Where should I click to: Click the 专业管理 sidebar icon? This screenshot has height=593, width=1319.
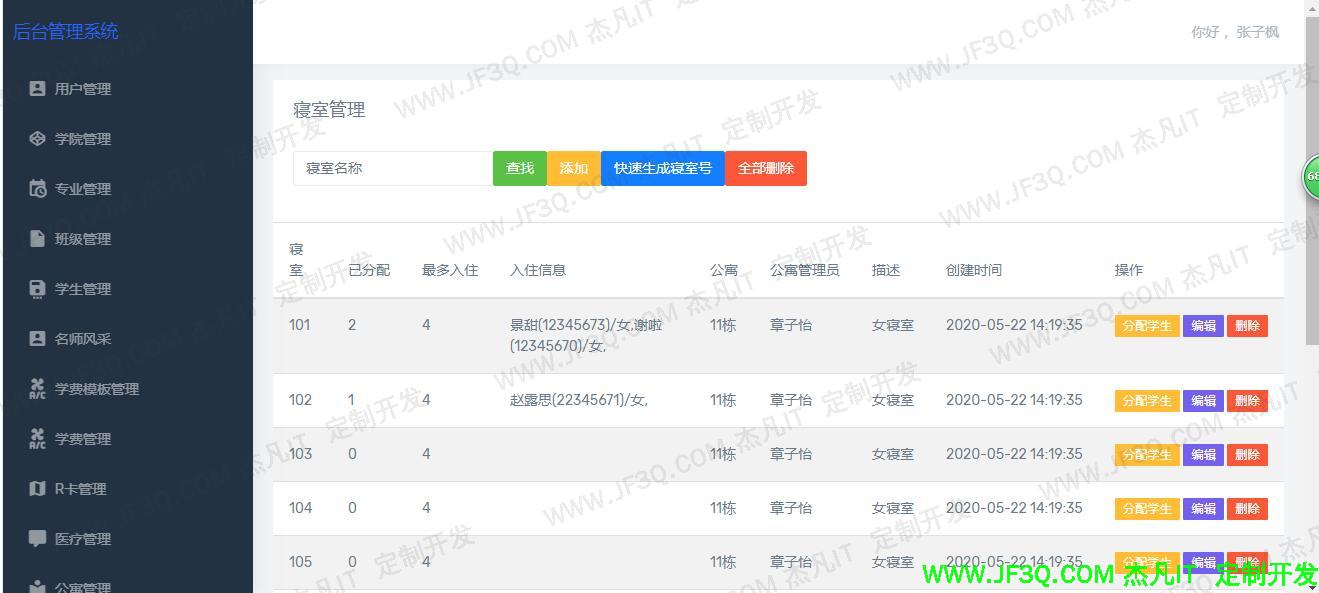point(37,189)
